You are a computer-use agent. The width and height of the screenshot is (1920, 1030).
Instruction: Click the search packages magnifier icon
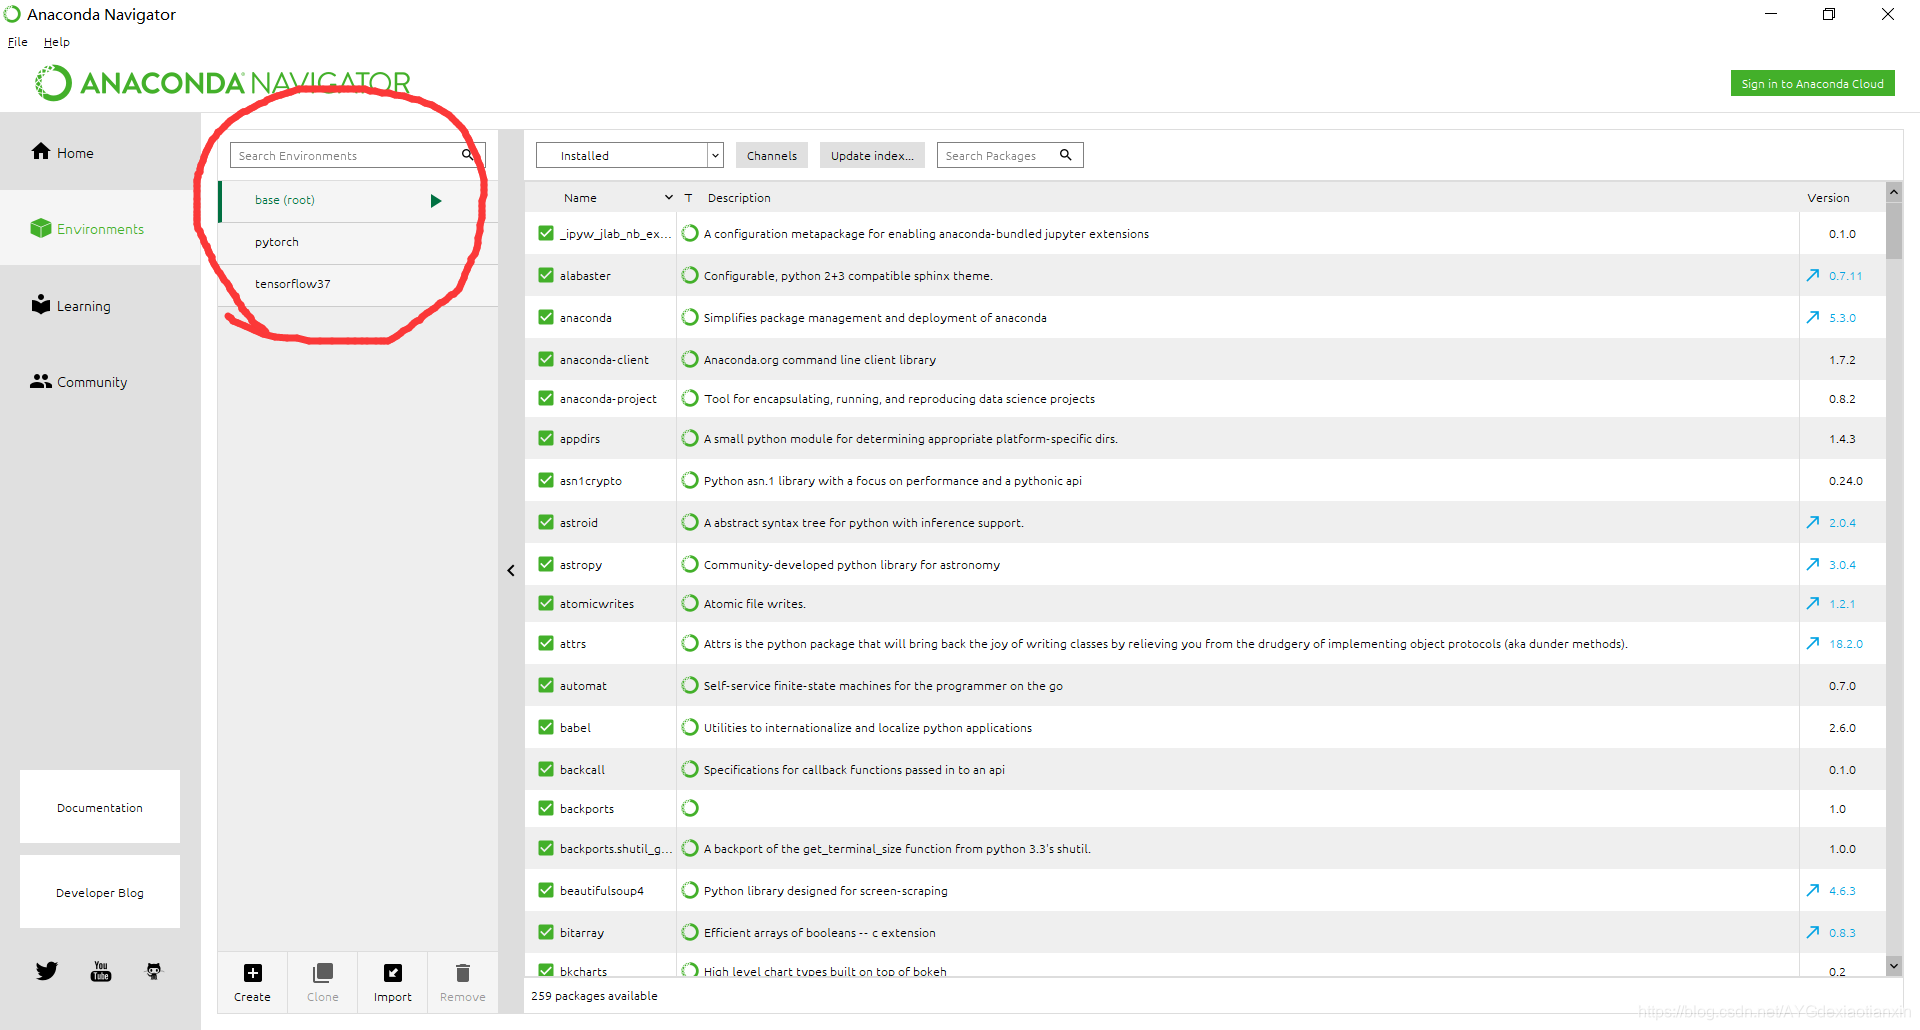click(x=1066, y=155)
